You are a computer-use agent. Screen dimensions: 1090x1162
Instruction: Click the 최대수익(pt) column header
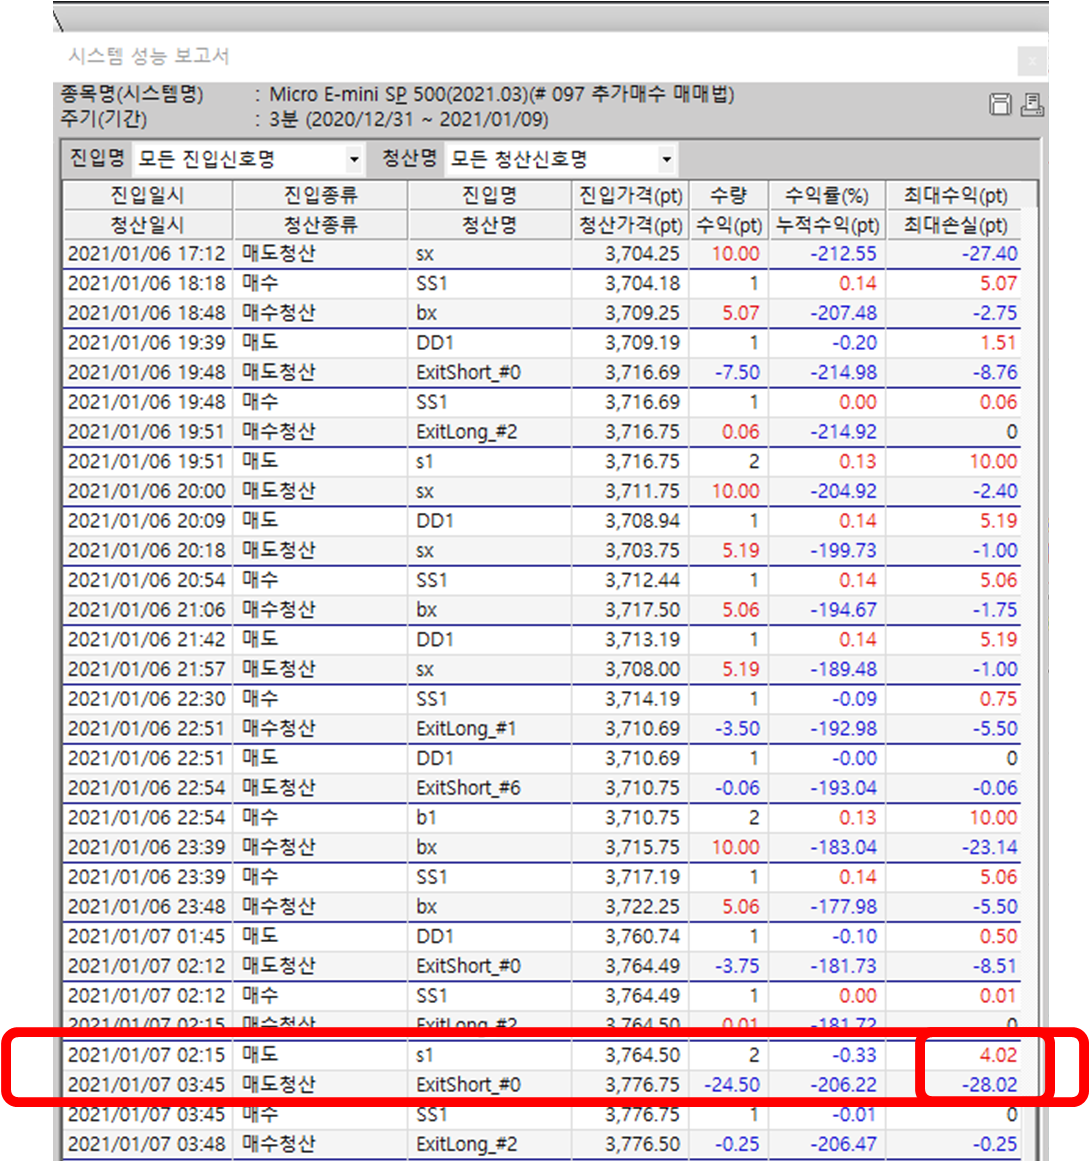(955, 195)
